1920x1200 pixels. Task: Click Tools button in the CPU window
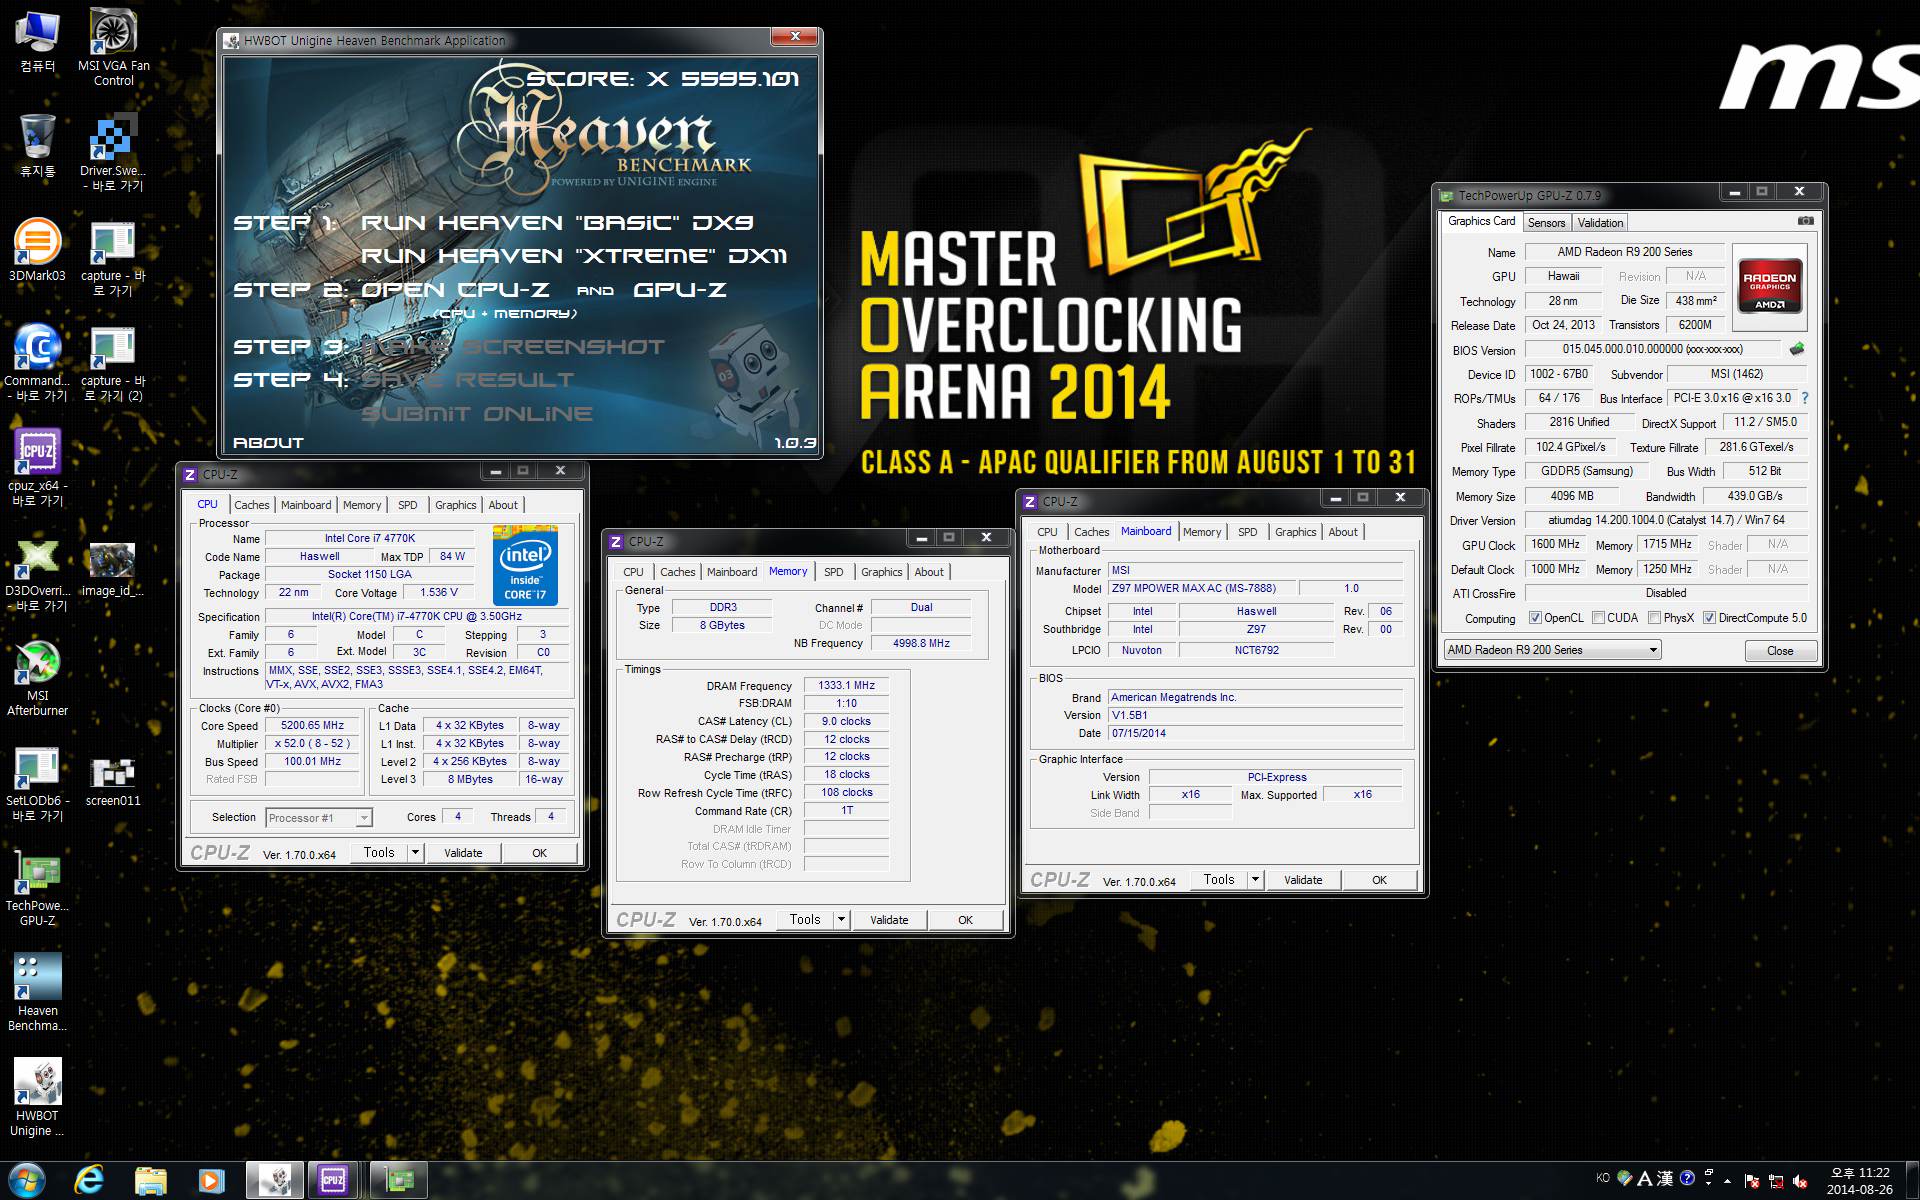tap(379, 853)
